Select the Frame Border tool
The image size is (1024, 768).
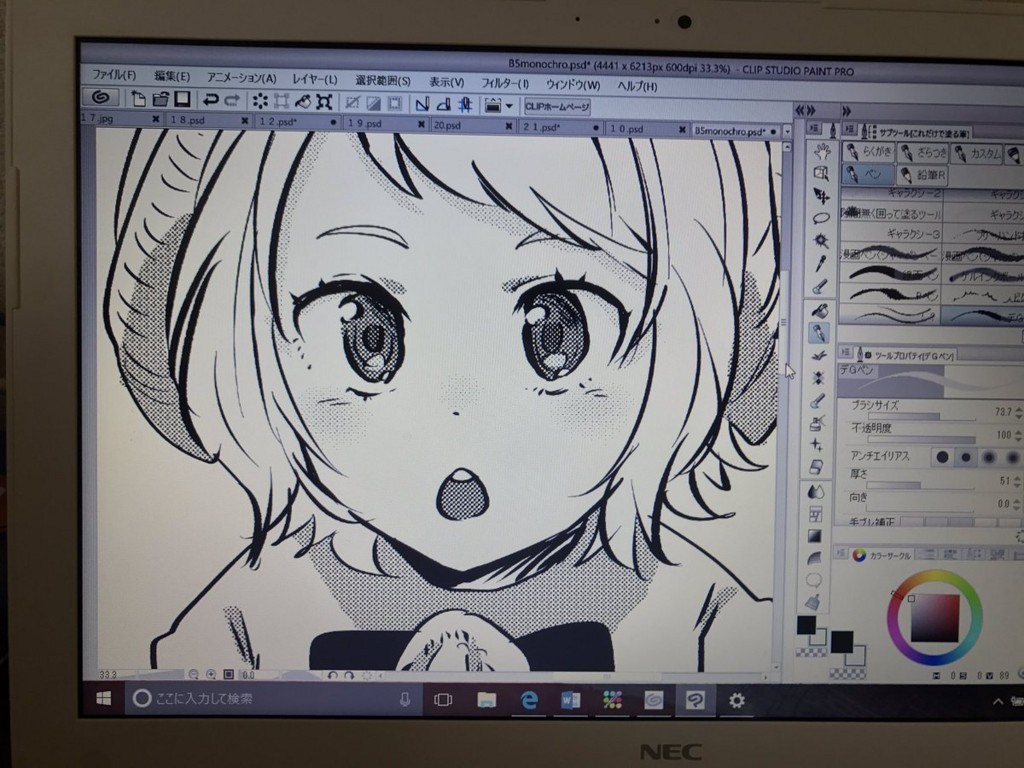(x=815, y=514)
